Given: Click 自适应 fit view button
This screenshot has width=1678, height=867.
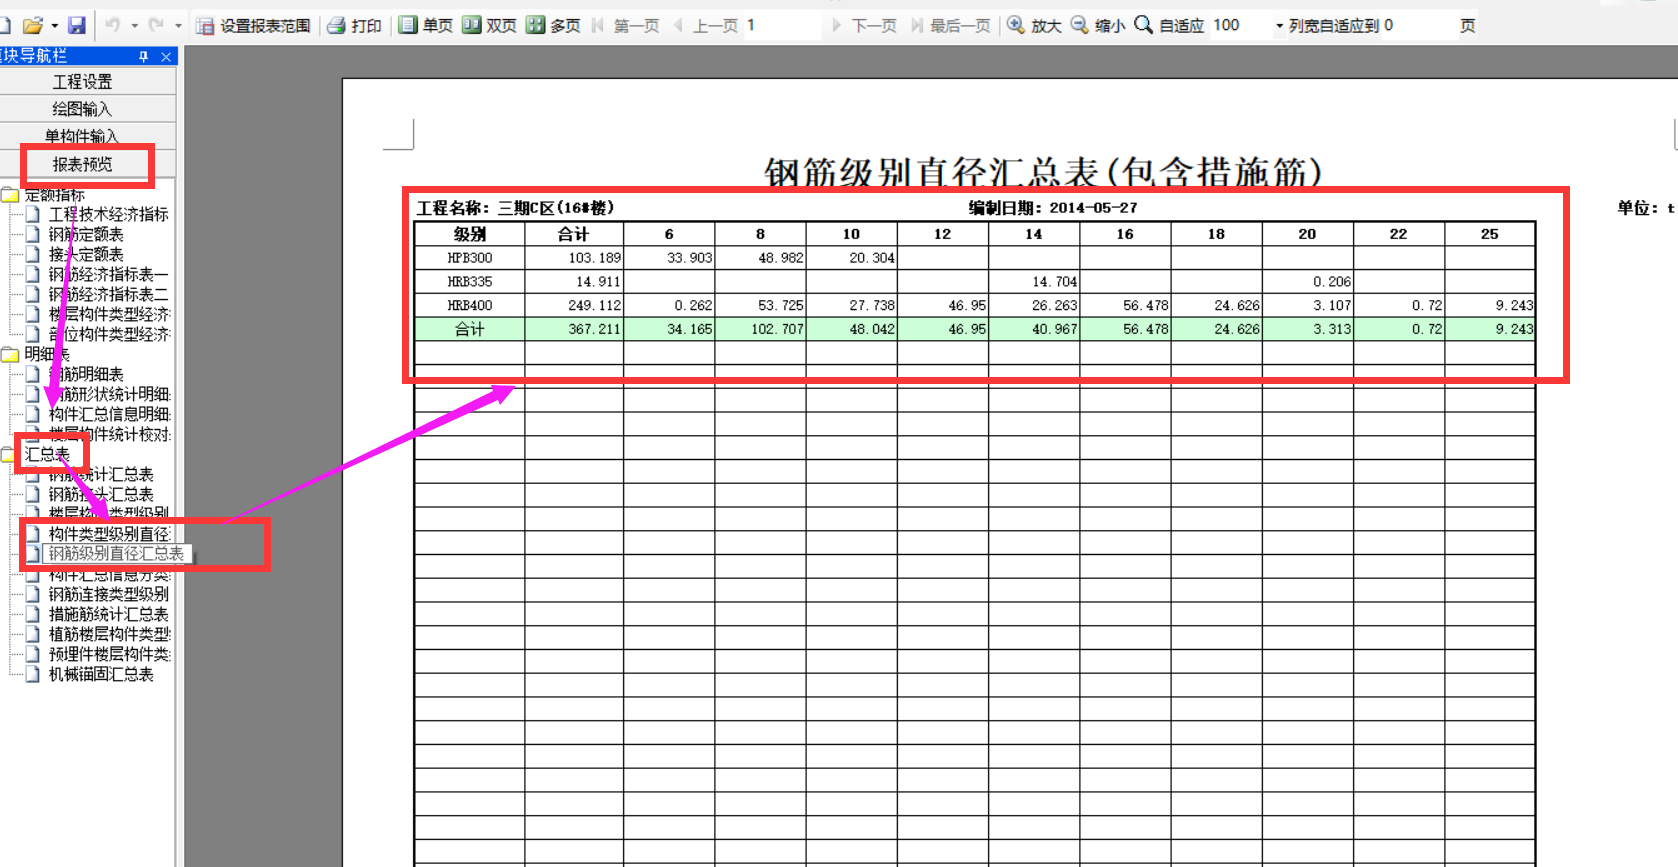Looking at the screenshot, I should pyautogui.click(x=1169, y=25).
